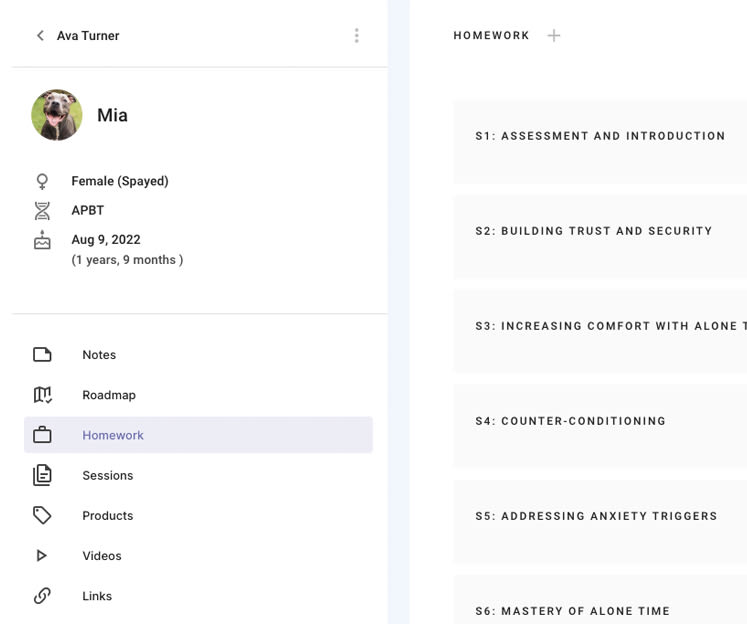Click the birthday cake icon
This screenshot has width=747, height=624.
point(42,240)
